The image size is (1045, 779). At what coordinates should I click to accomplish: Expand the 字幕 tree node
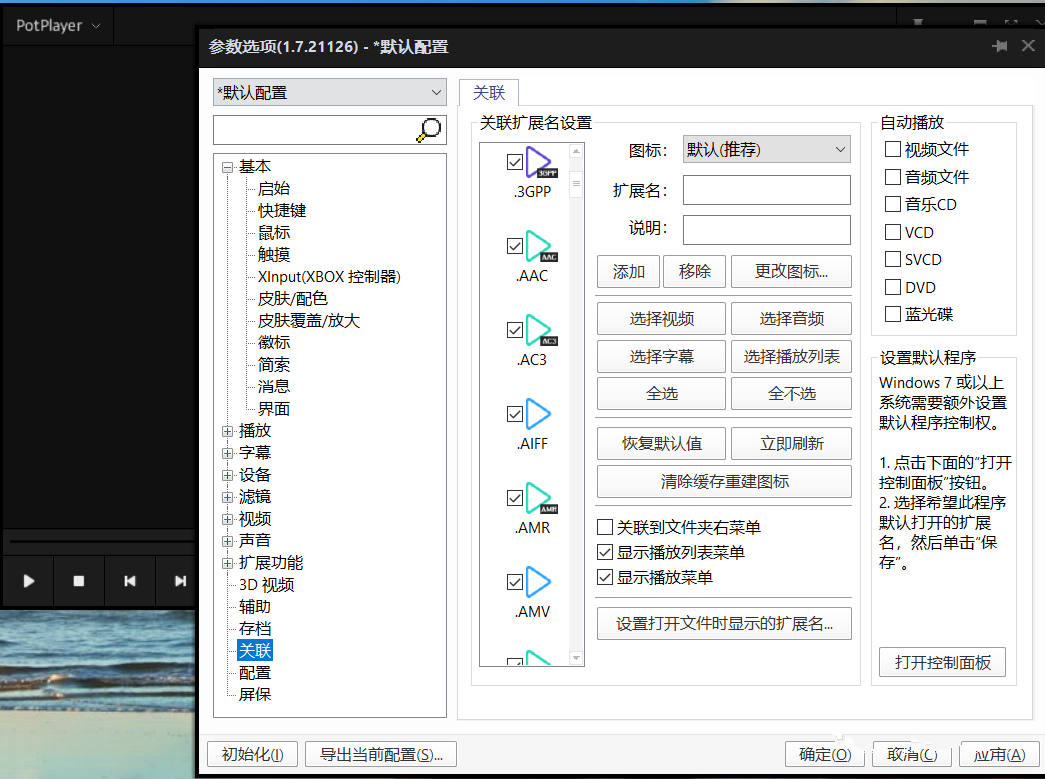(227, 453)
